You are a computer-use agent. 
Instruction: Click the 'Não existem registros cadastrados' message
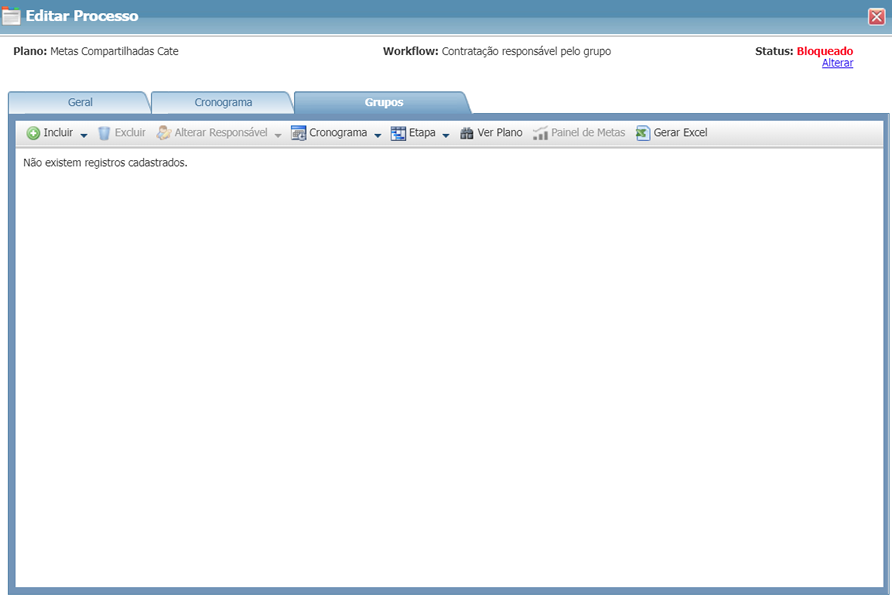coord(105,162)
